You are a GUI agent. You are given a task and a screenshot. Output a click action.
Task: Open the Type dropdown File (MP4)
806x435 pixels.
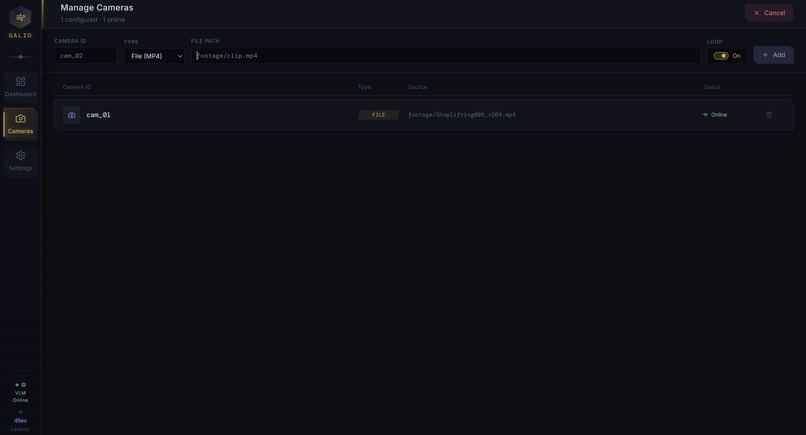(154, 56)
